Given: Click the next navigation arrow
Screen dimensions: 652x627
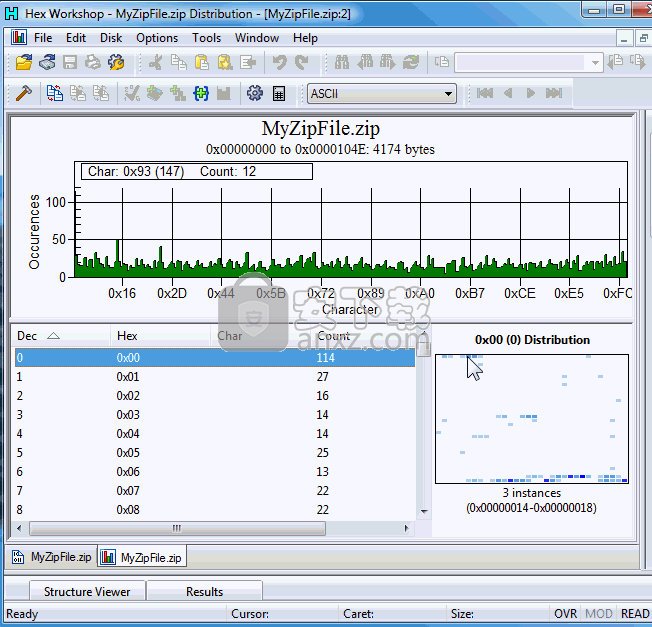Looking at the screenshot, I should [x=531, y=93].
